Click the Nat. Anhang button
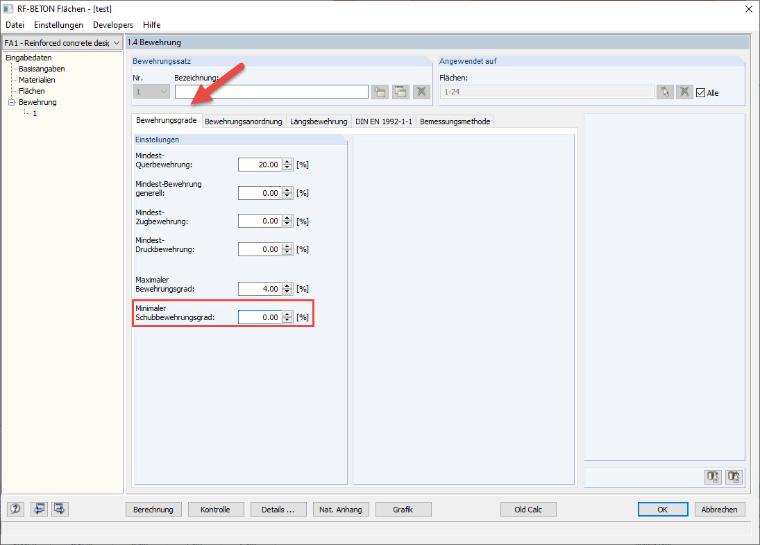The height and width of the screenshot is (545, 760). coord(341,510)
